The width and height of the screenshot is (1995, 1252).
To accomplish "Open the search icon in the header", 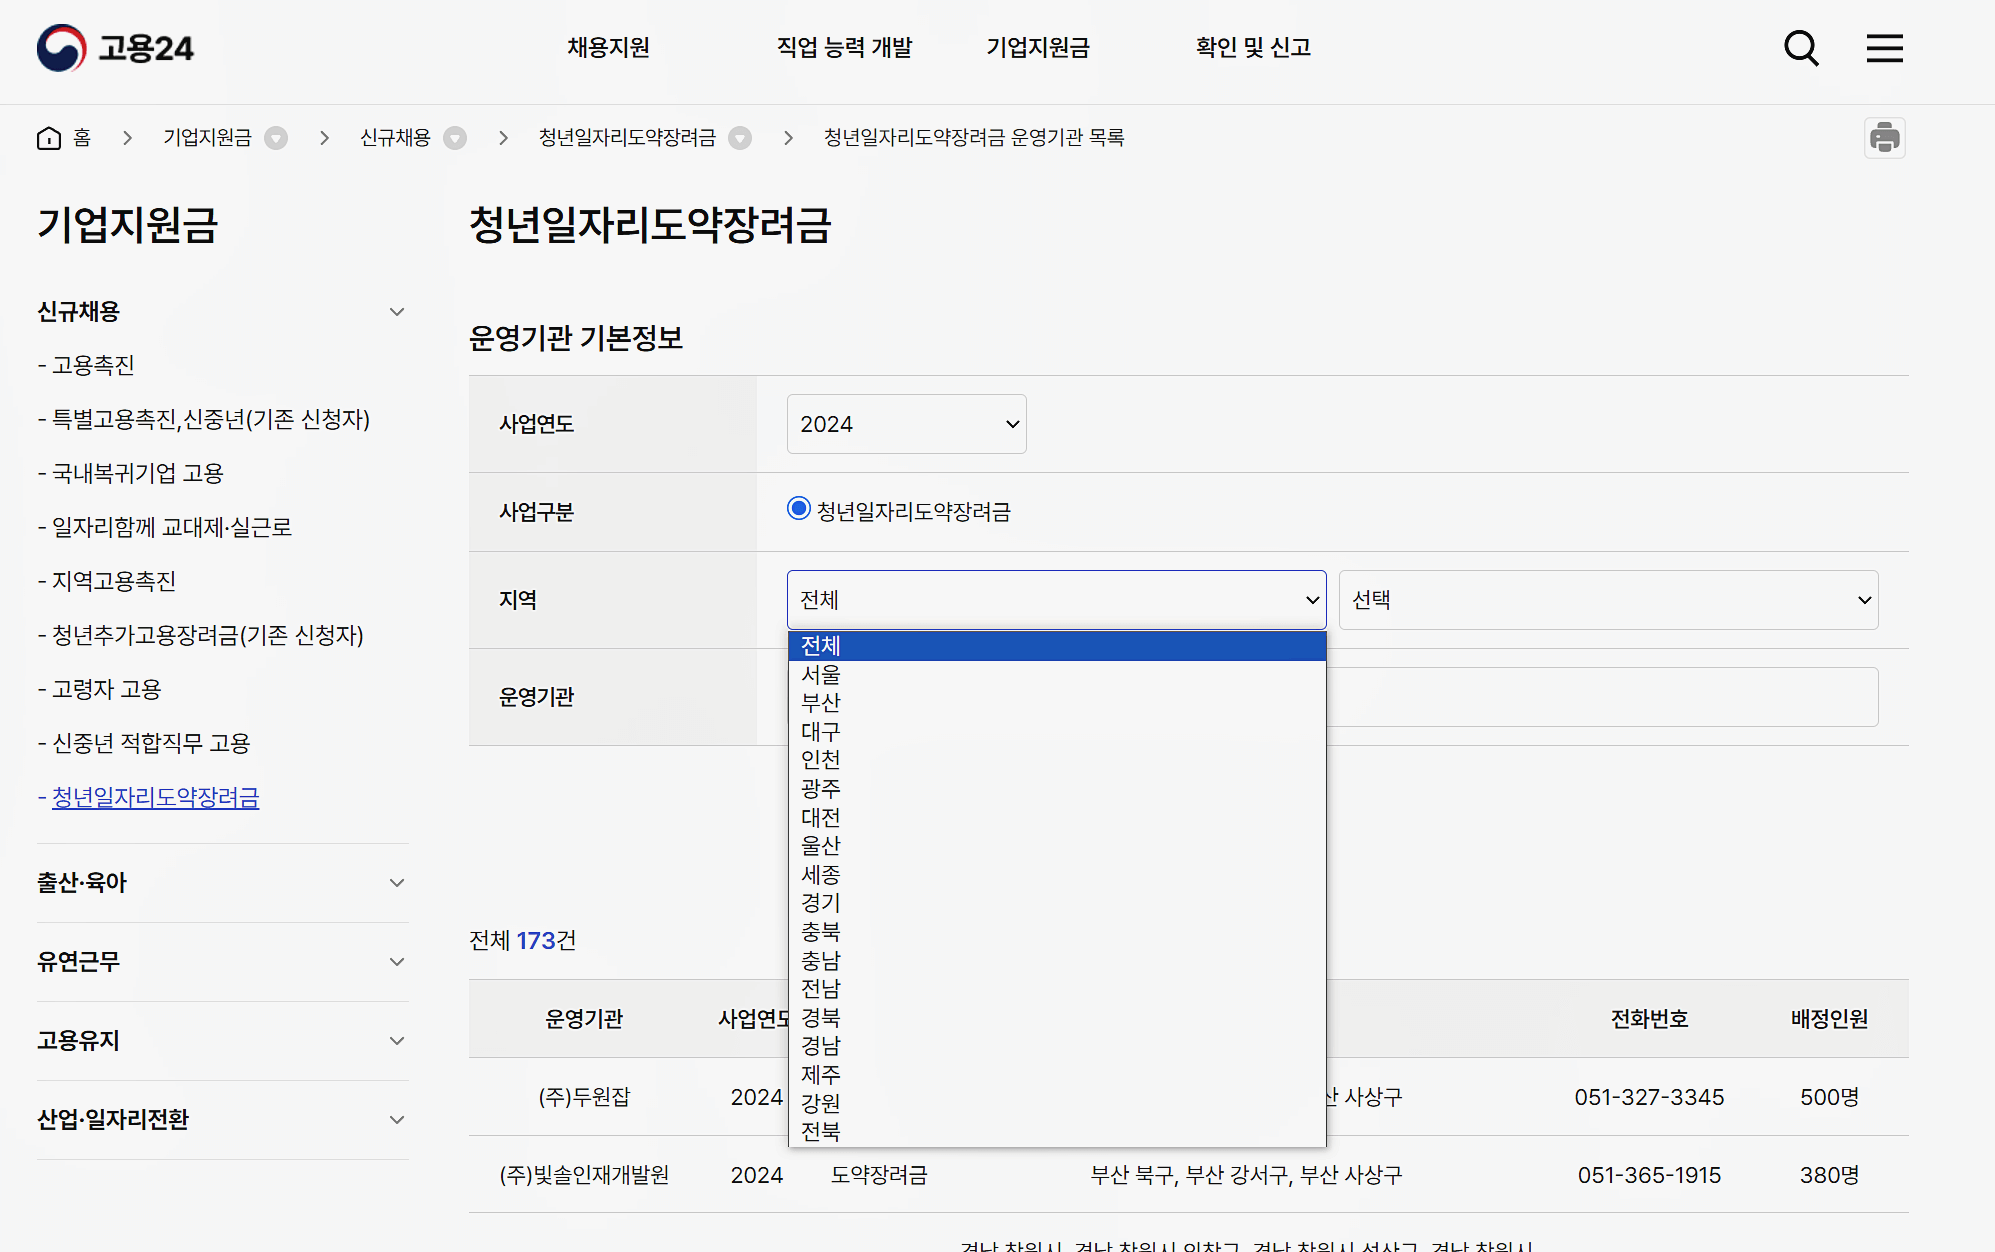I will coord(1801,47).
